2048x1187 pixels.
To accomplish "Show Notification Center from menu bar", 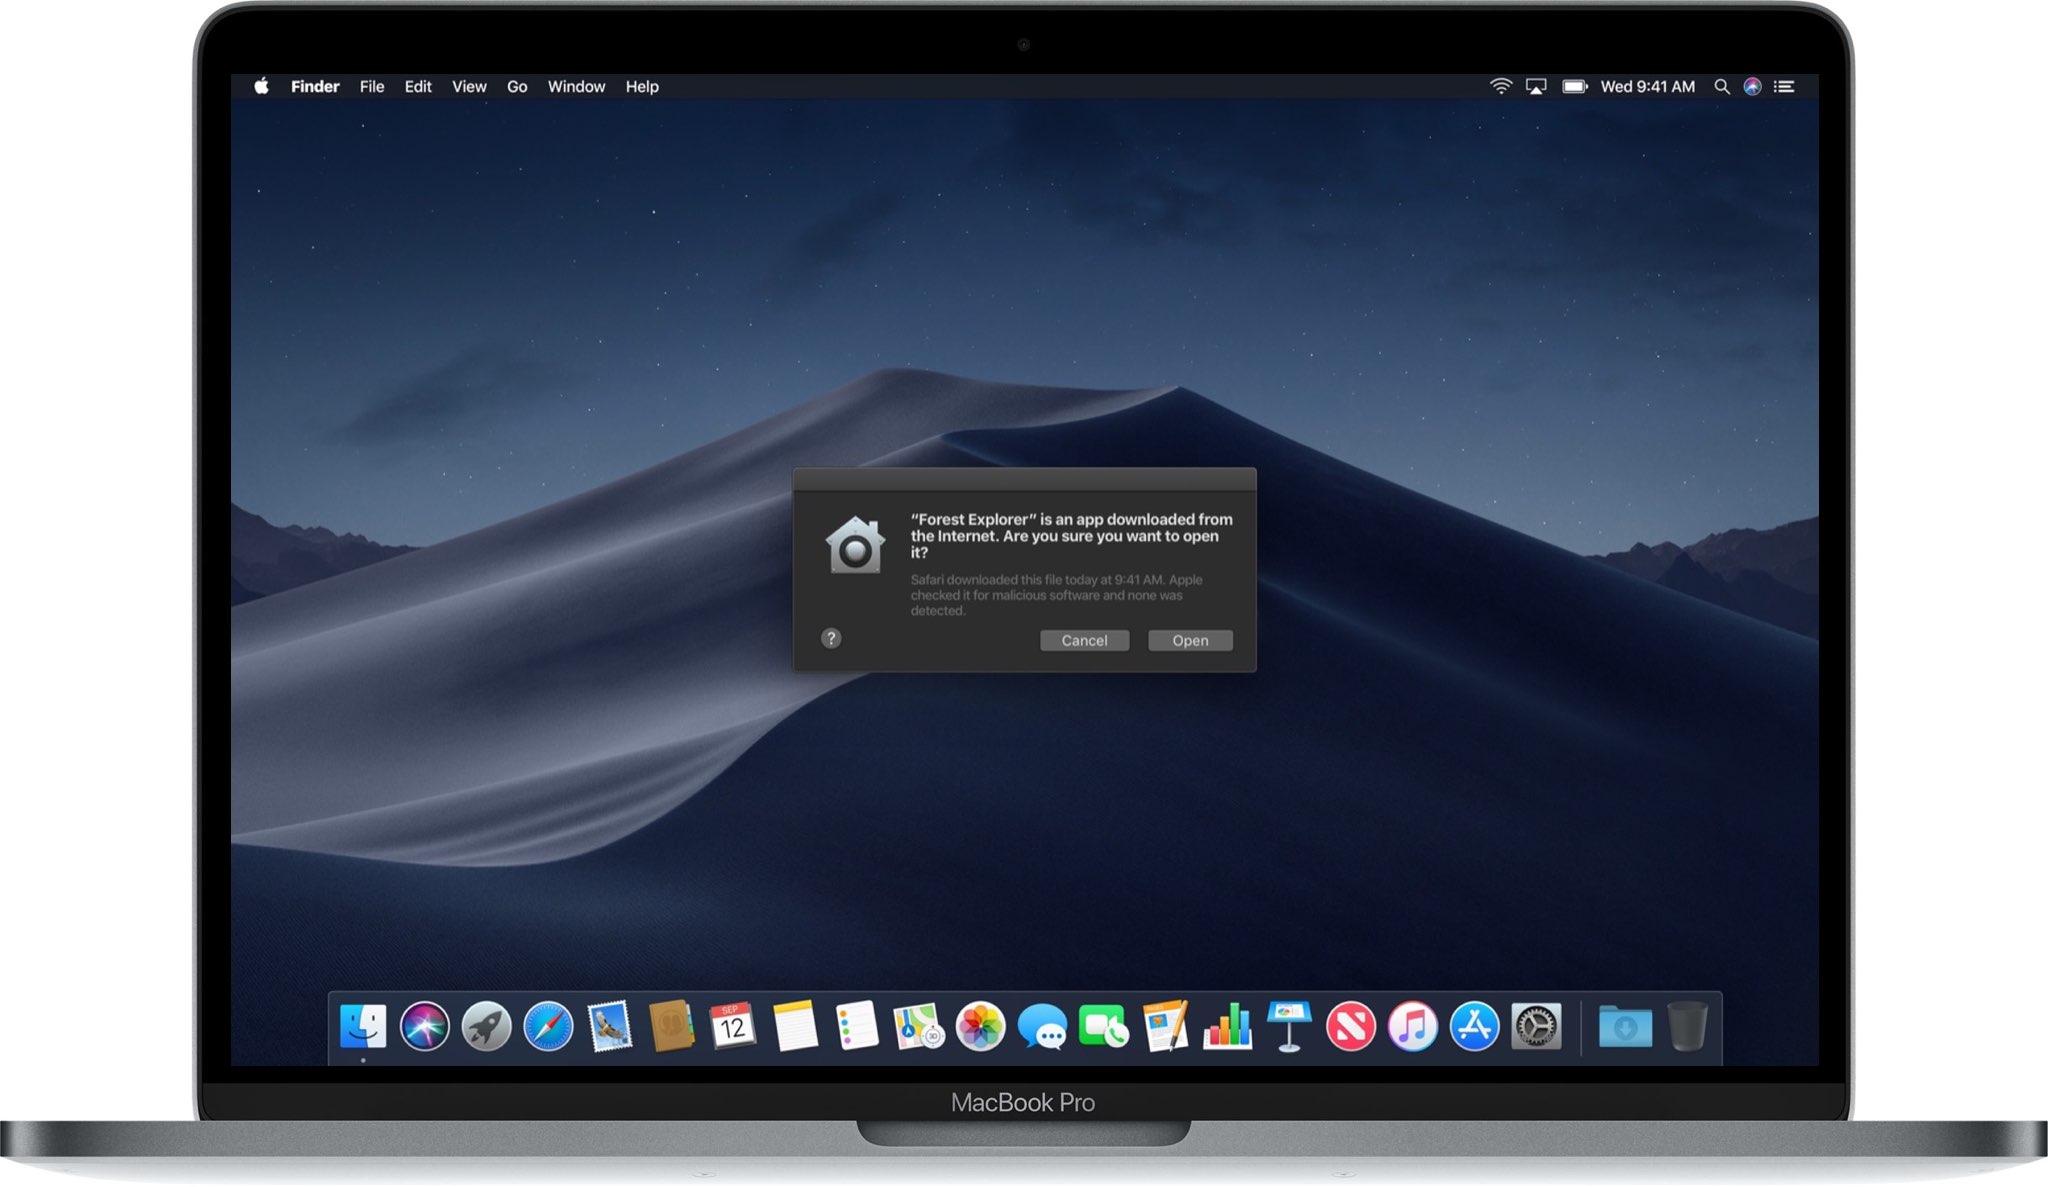I will [x=1784, y=87].
